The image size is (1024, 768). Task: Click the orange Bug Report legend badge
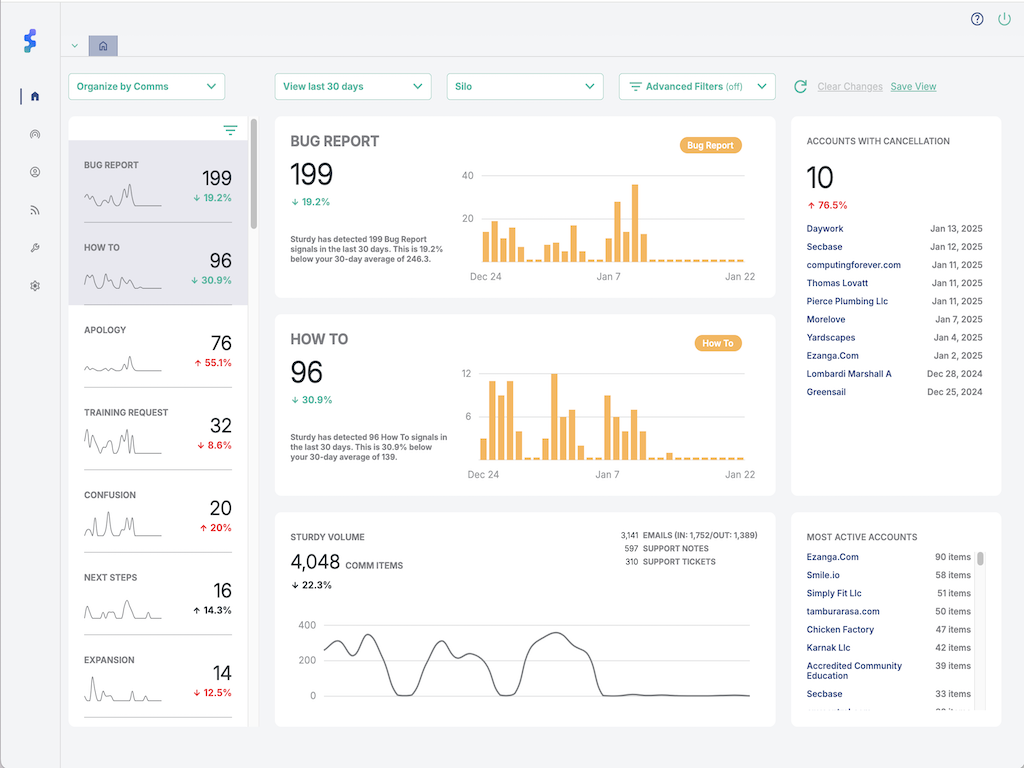[x=710, y=146]
